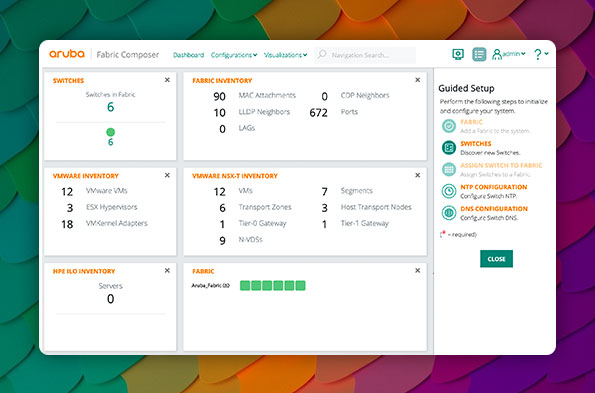This screenshot has width=595, height=393.
Task: Click the VMware VMs label
Action: (x=107, y=190)
